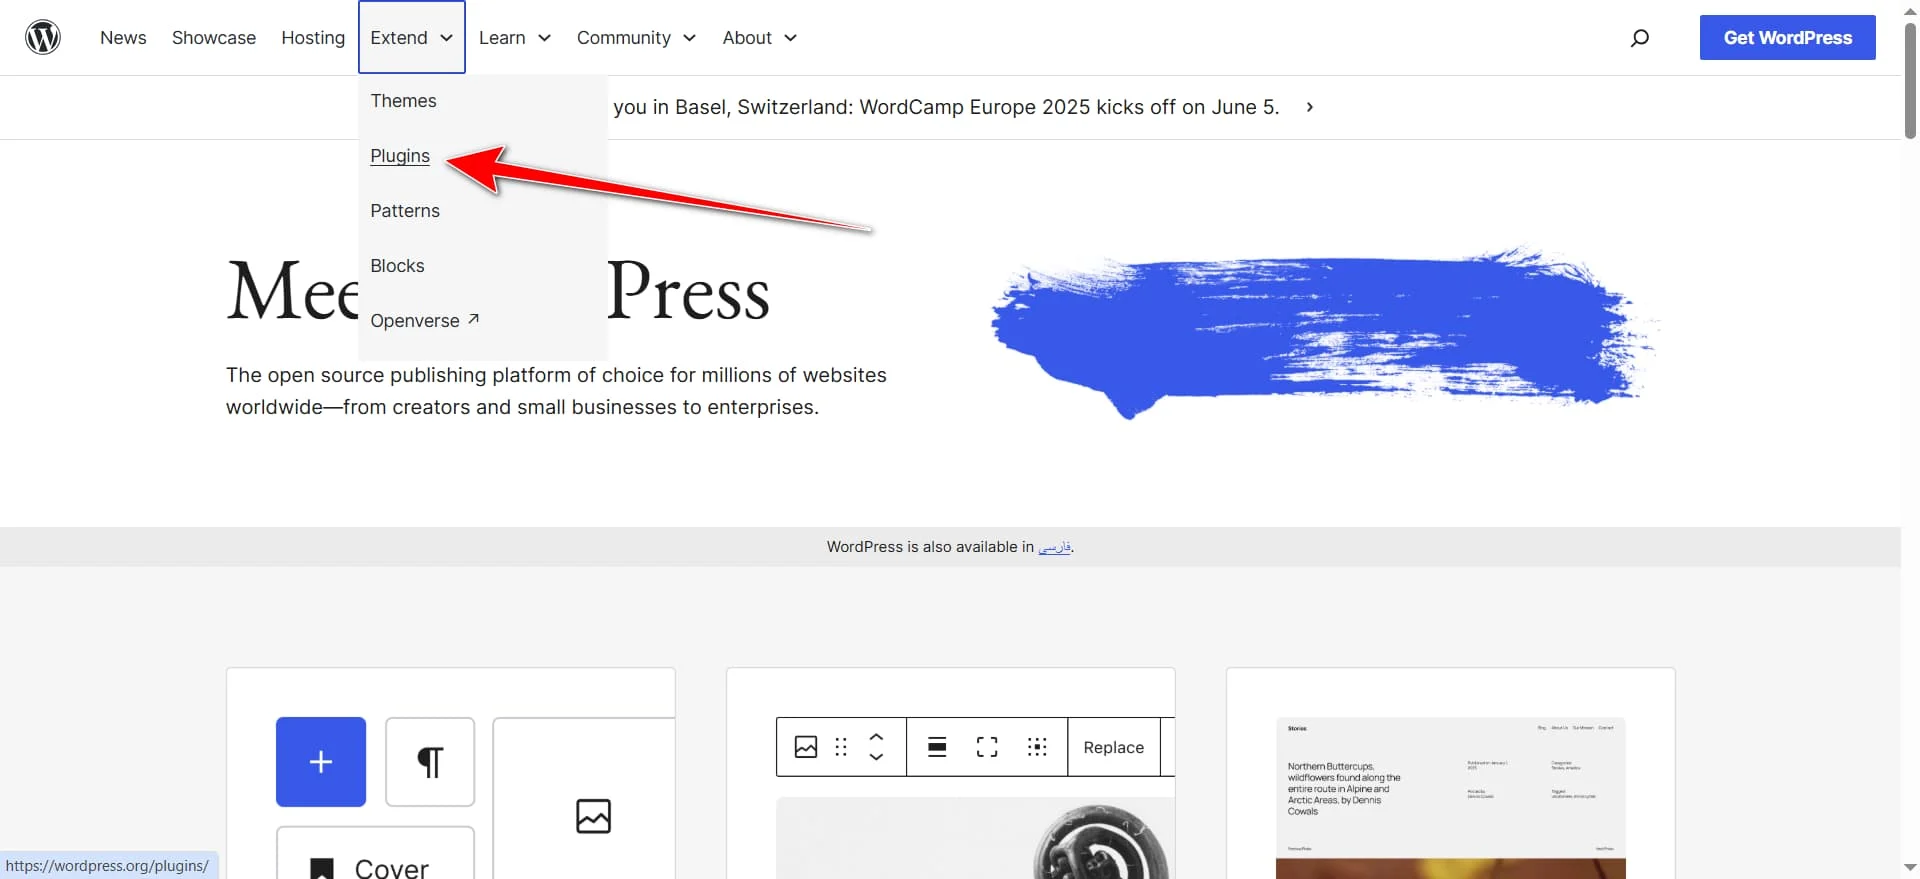
Task: Expand the Community menu chevron
Action: click(x=690, y=38)
